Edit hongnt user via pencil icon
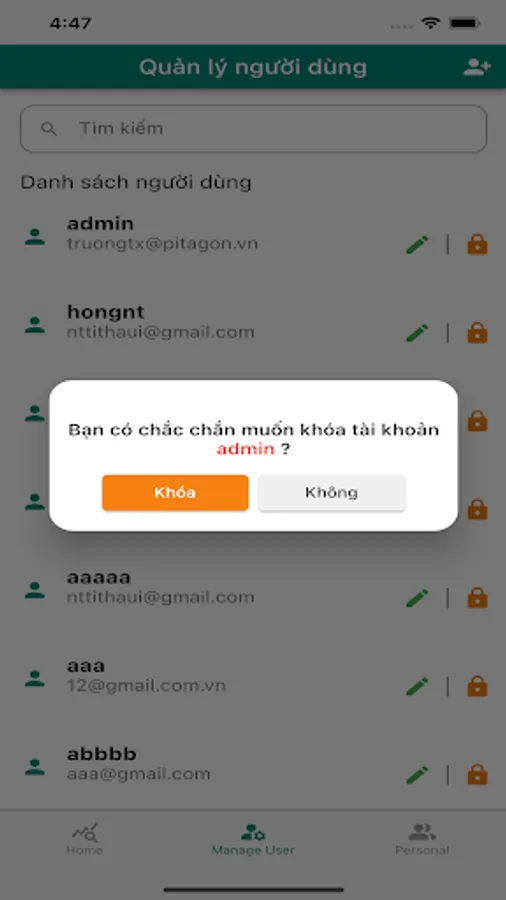This screenshot has width=506, height=900. click(417, 333)
